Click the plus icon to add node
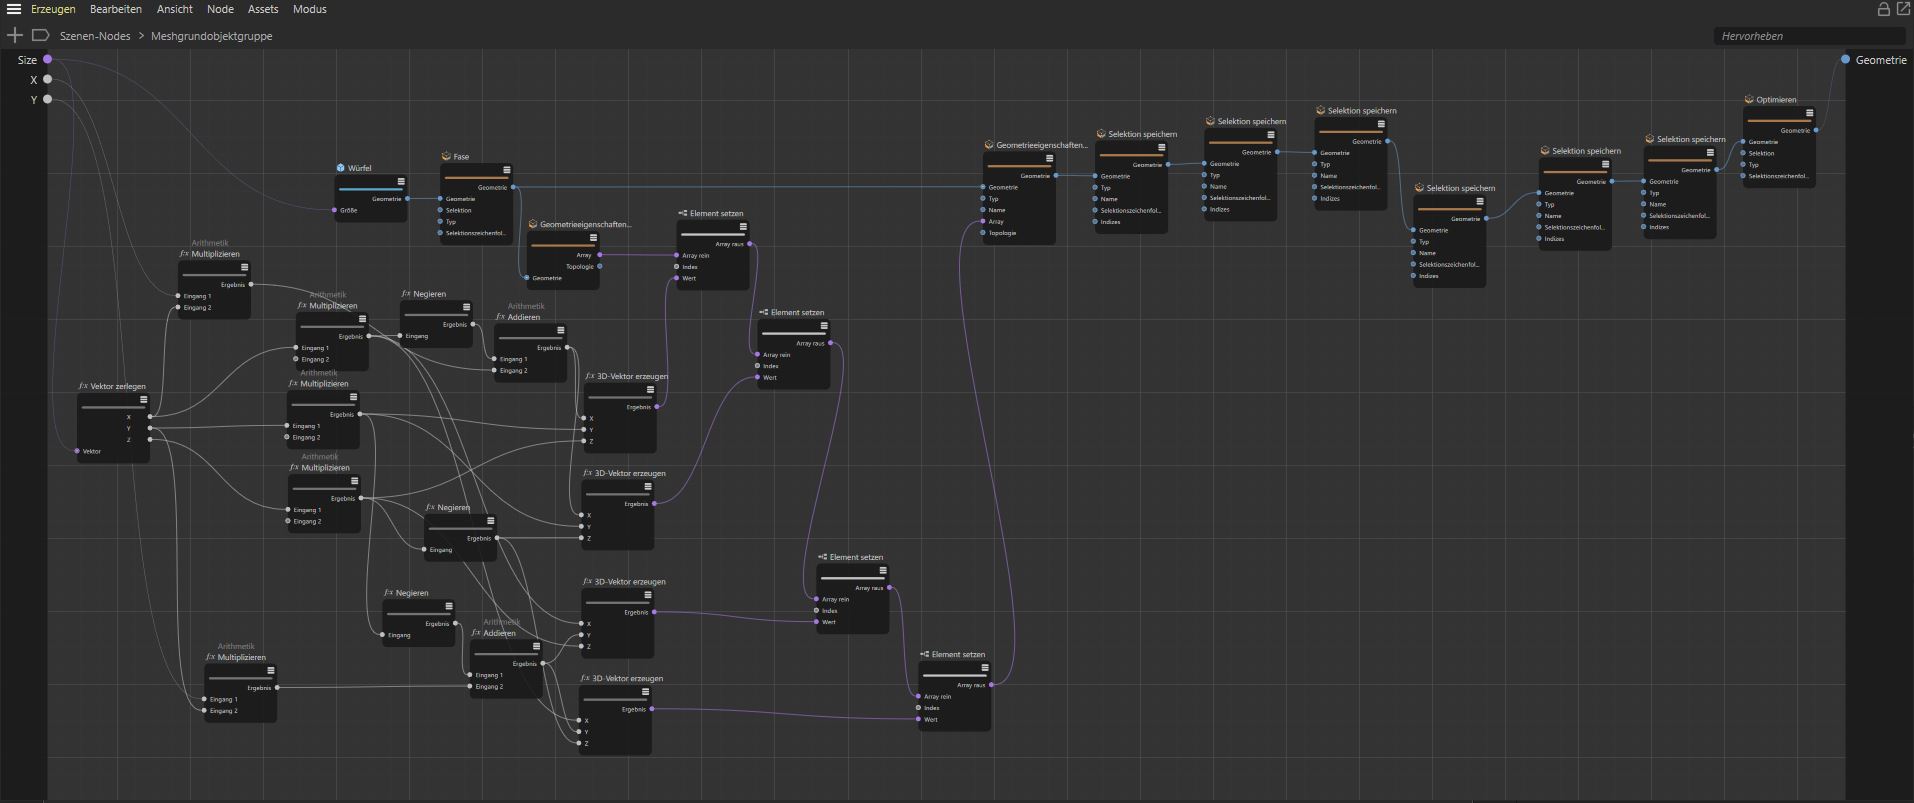Image resolution: width=1914 pixels, height=803 pixels. [x=15, y=36]
